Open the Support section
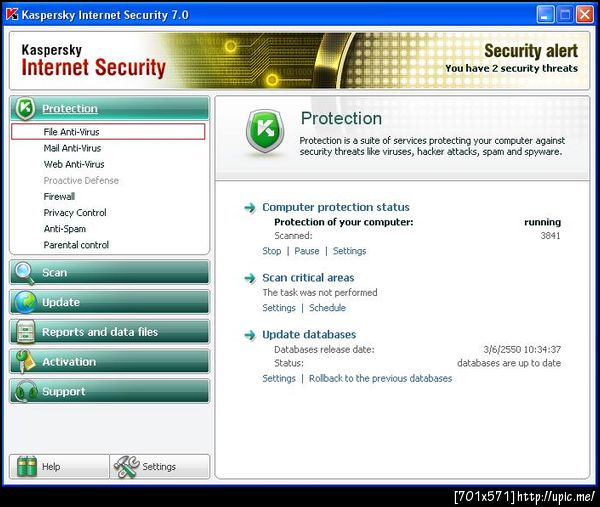Screen dimensions: 600x507 109,391
